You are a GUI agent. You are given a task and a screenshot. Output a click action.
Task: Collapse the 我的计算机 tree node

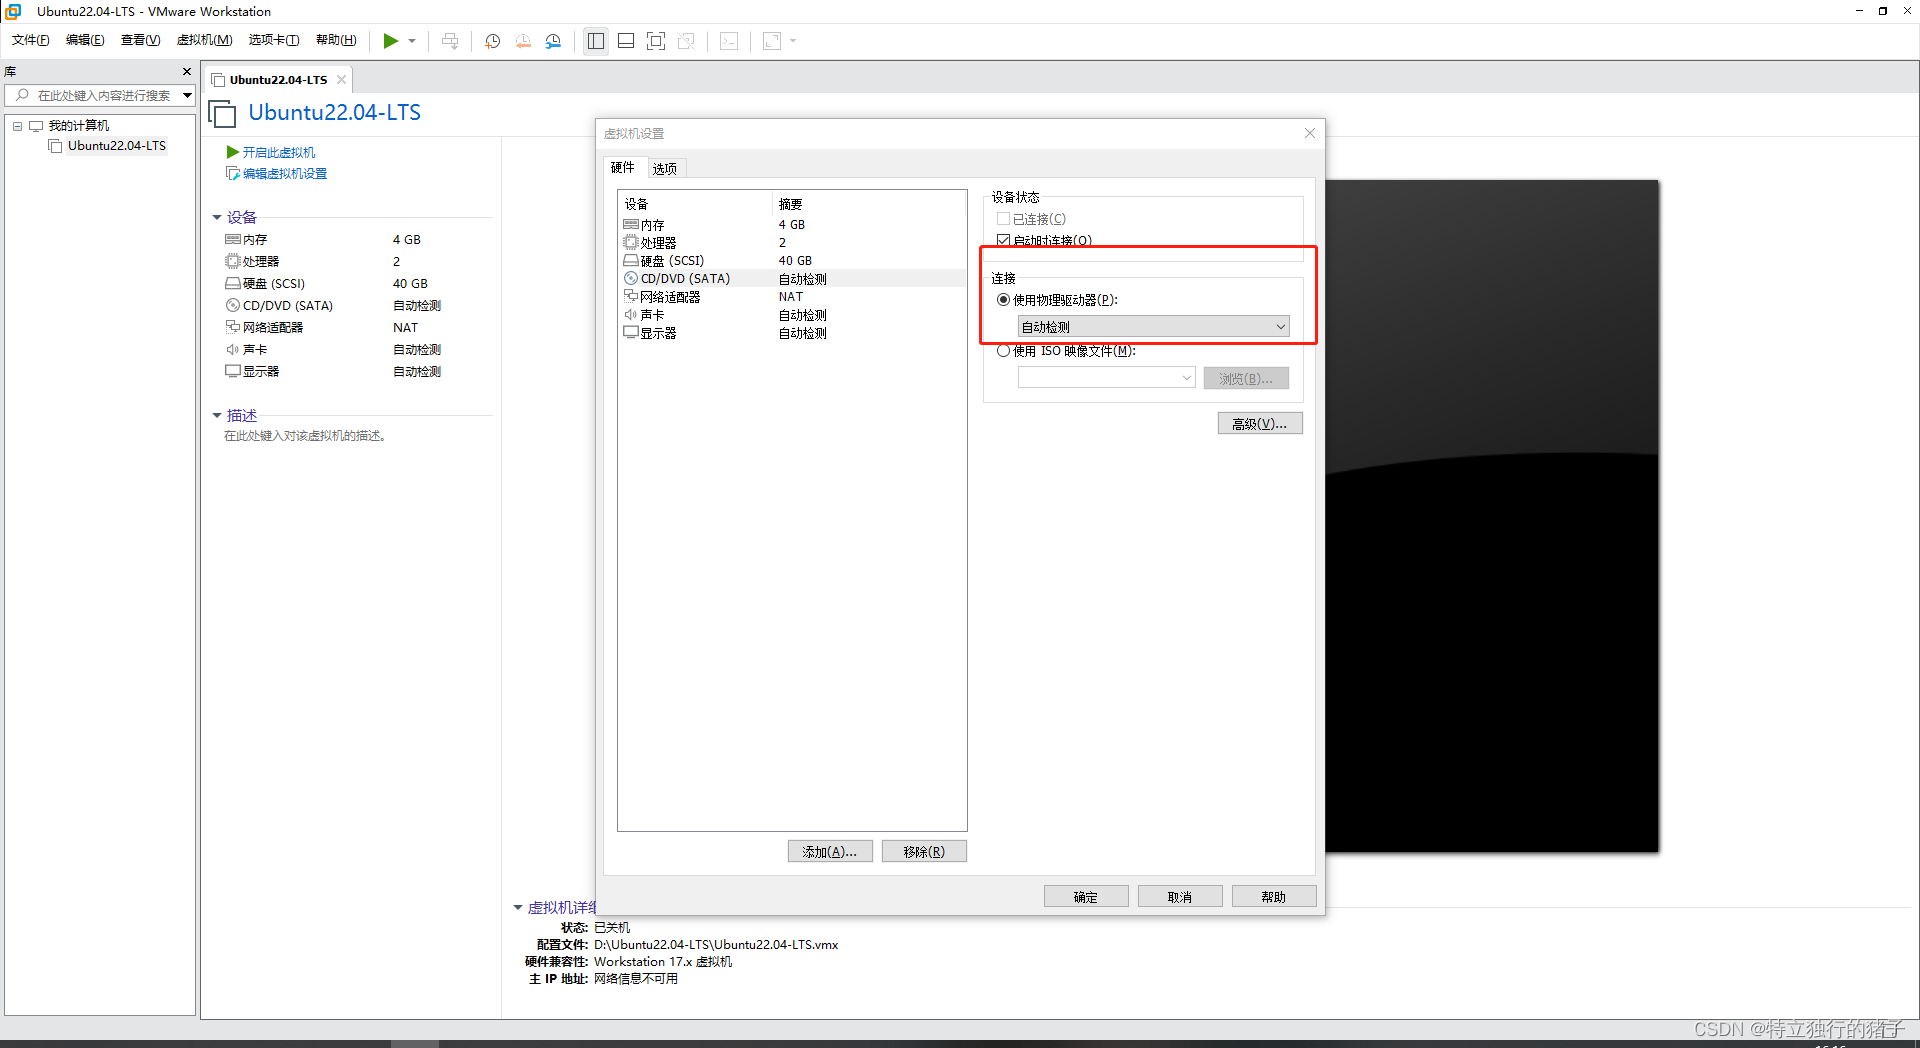pos(17,126)
